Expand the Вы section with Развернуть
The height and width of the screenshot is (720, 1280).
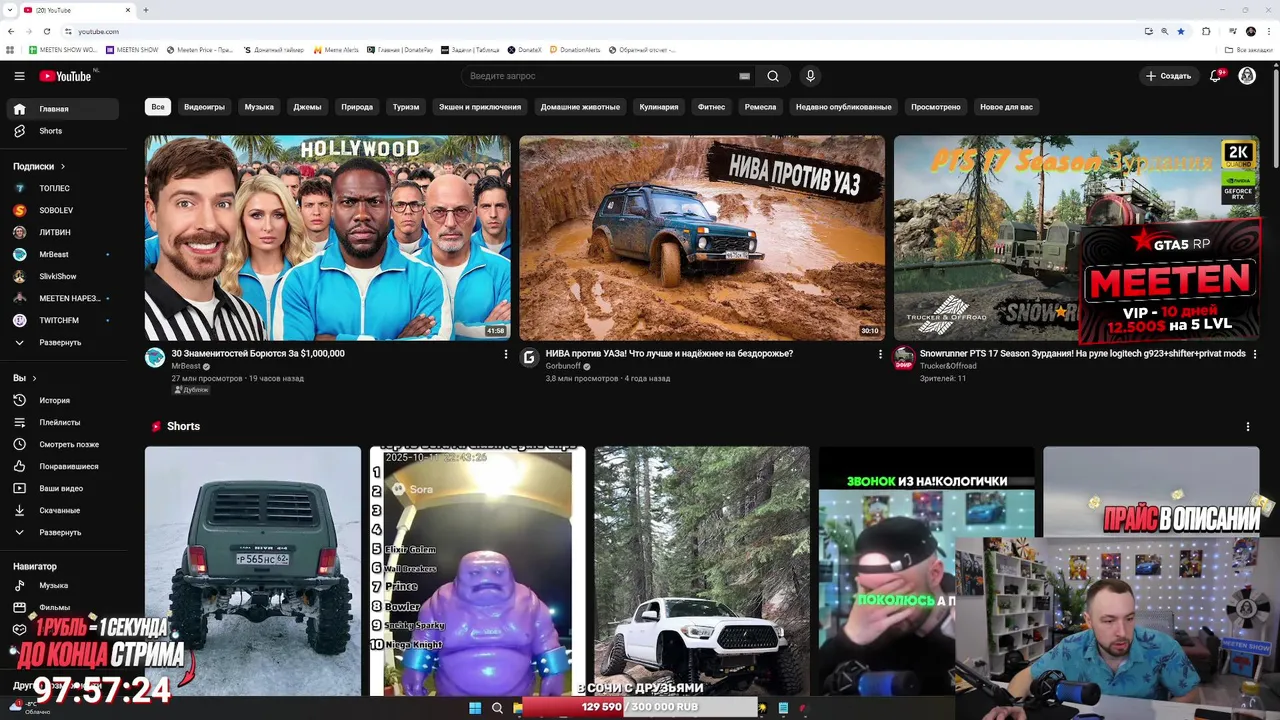tap(62, 532)
